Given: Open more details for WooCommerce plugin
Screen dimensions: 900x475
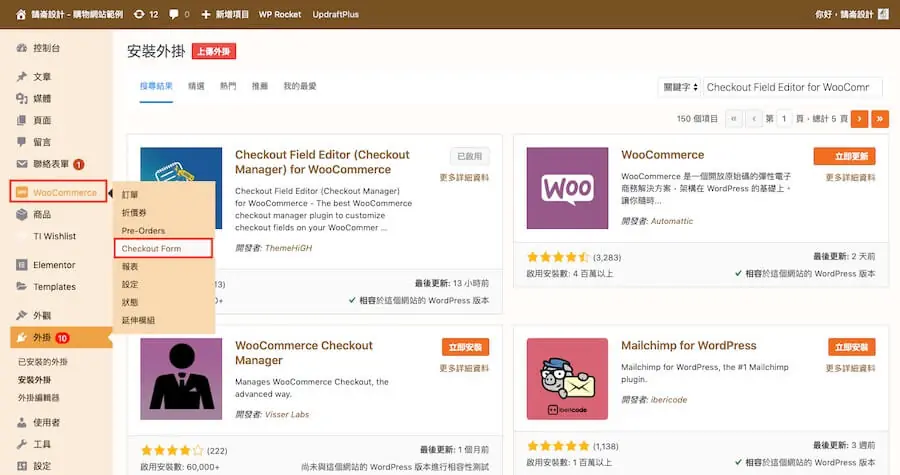Looking at the screenshot, I should click(x=851, y=178).
